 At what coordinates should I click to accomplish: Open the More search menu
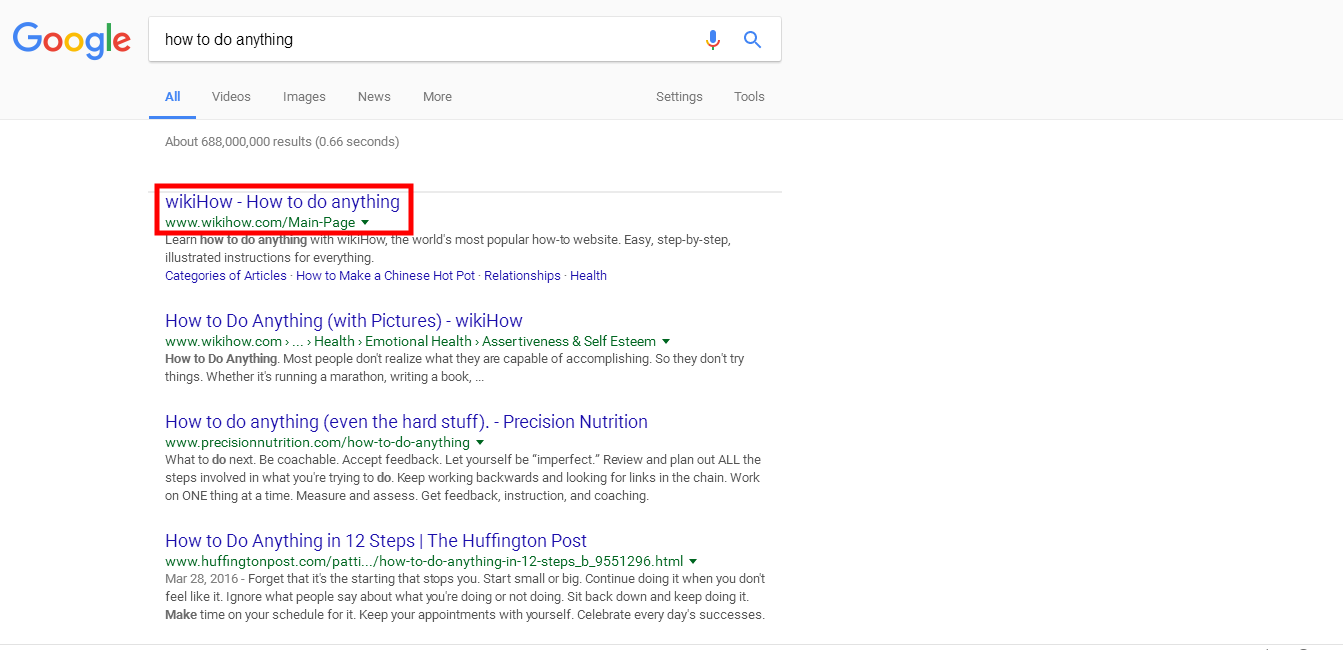[437, 97]
